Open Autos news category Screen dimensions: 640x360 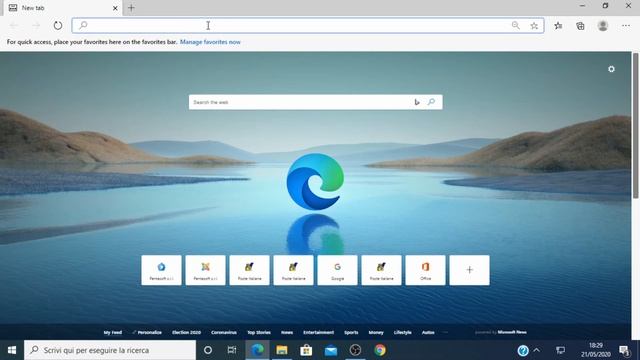428,332
